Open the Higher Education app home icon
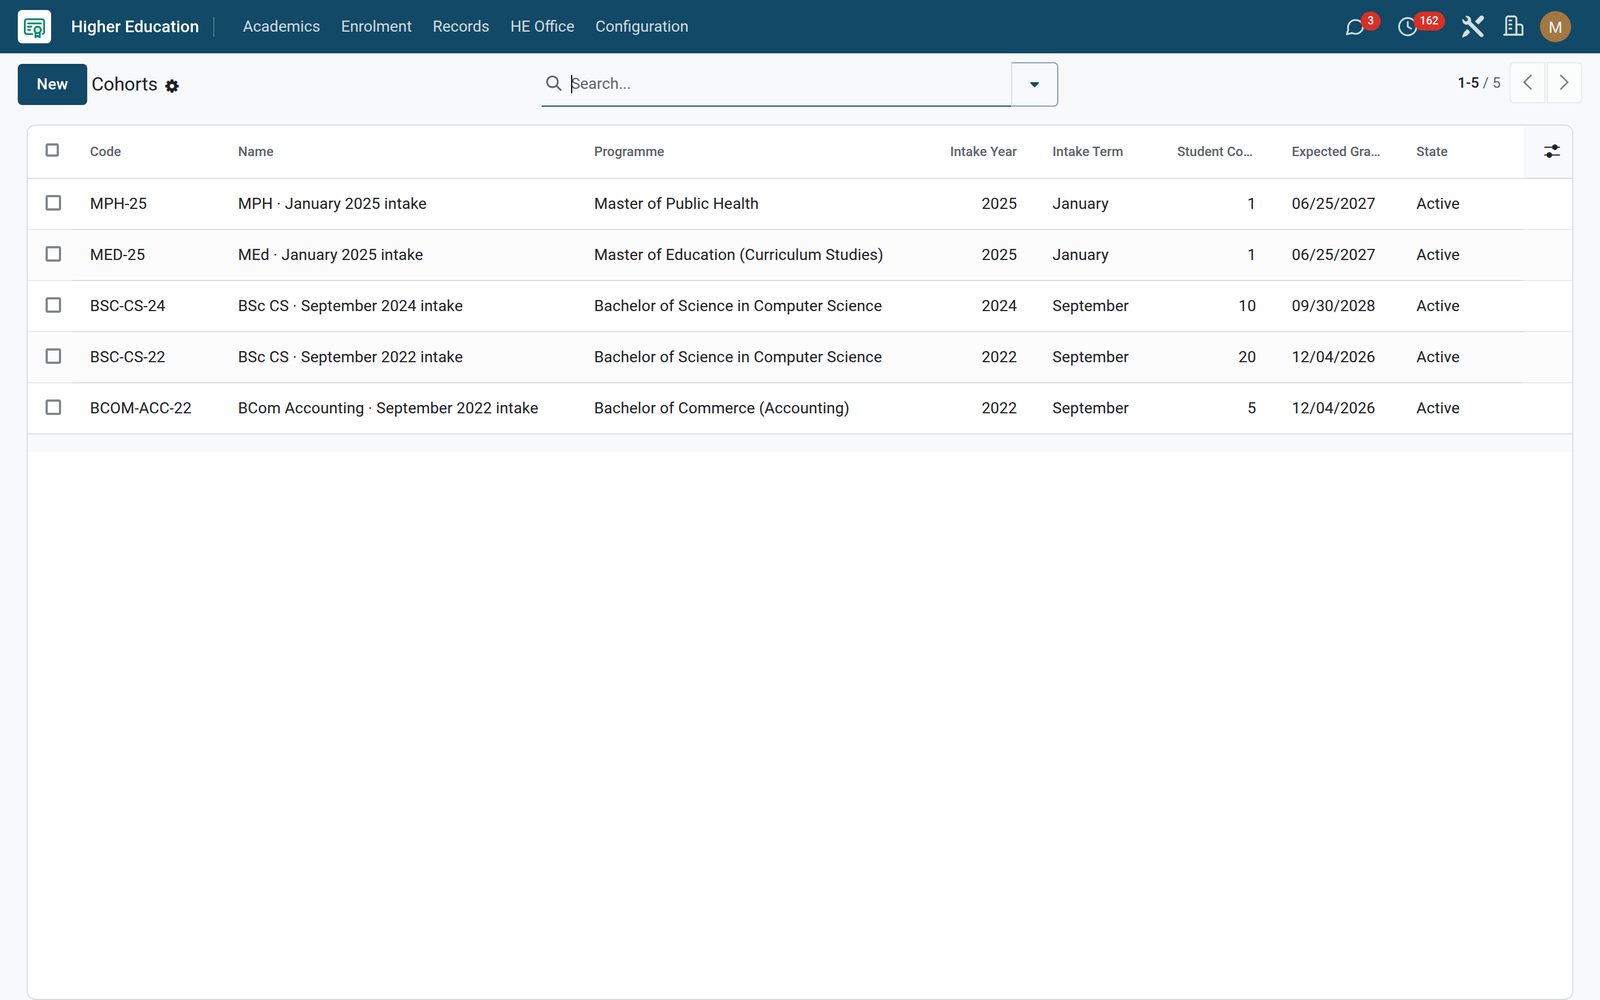Screen dimensions: 1600x1000 (34, 27)
